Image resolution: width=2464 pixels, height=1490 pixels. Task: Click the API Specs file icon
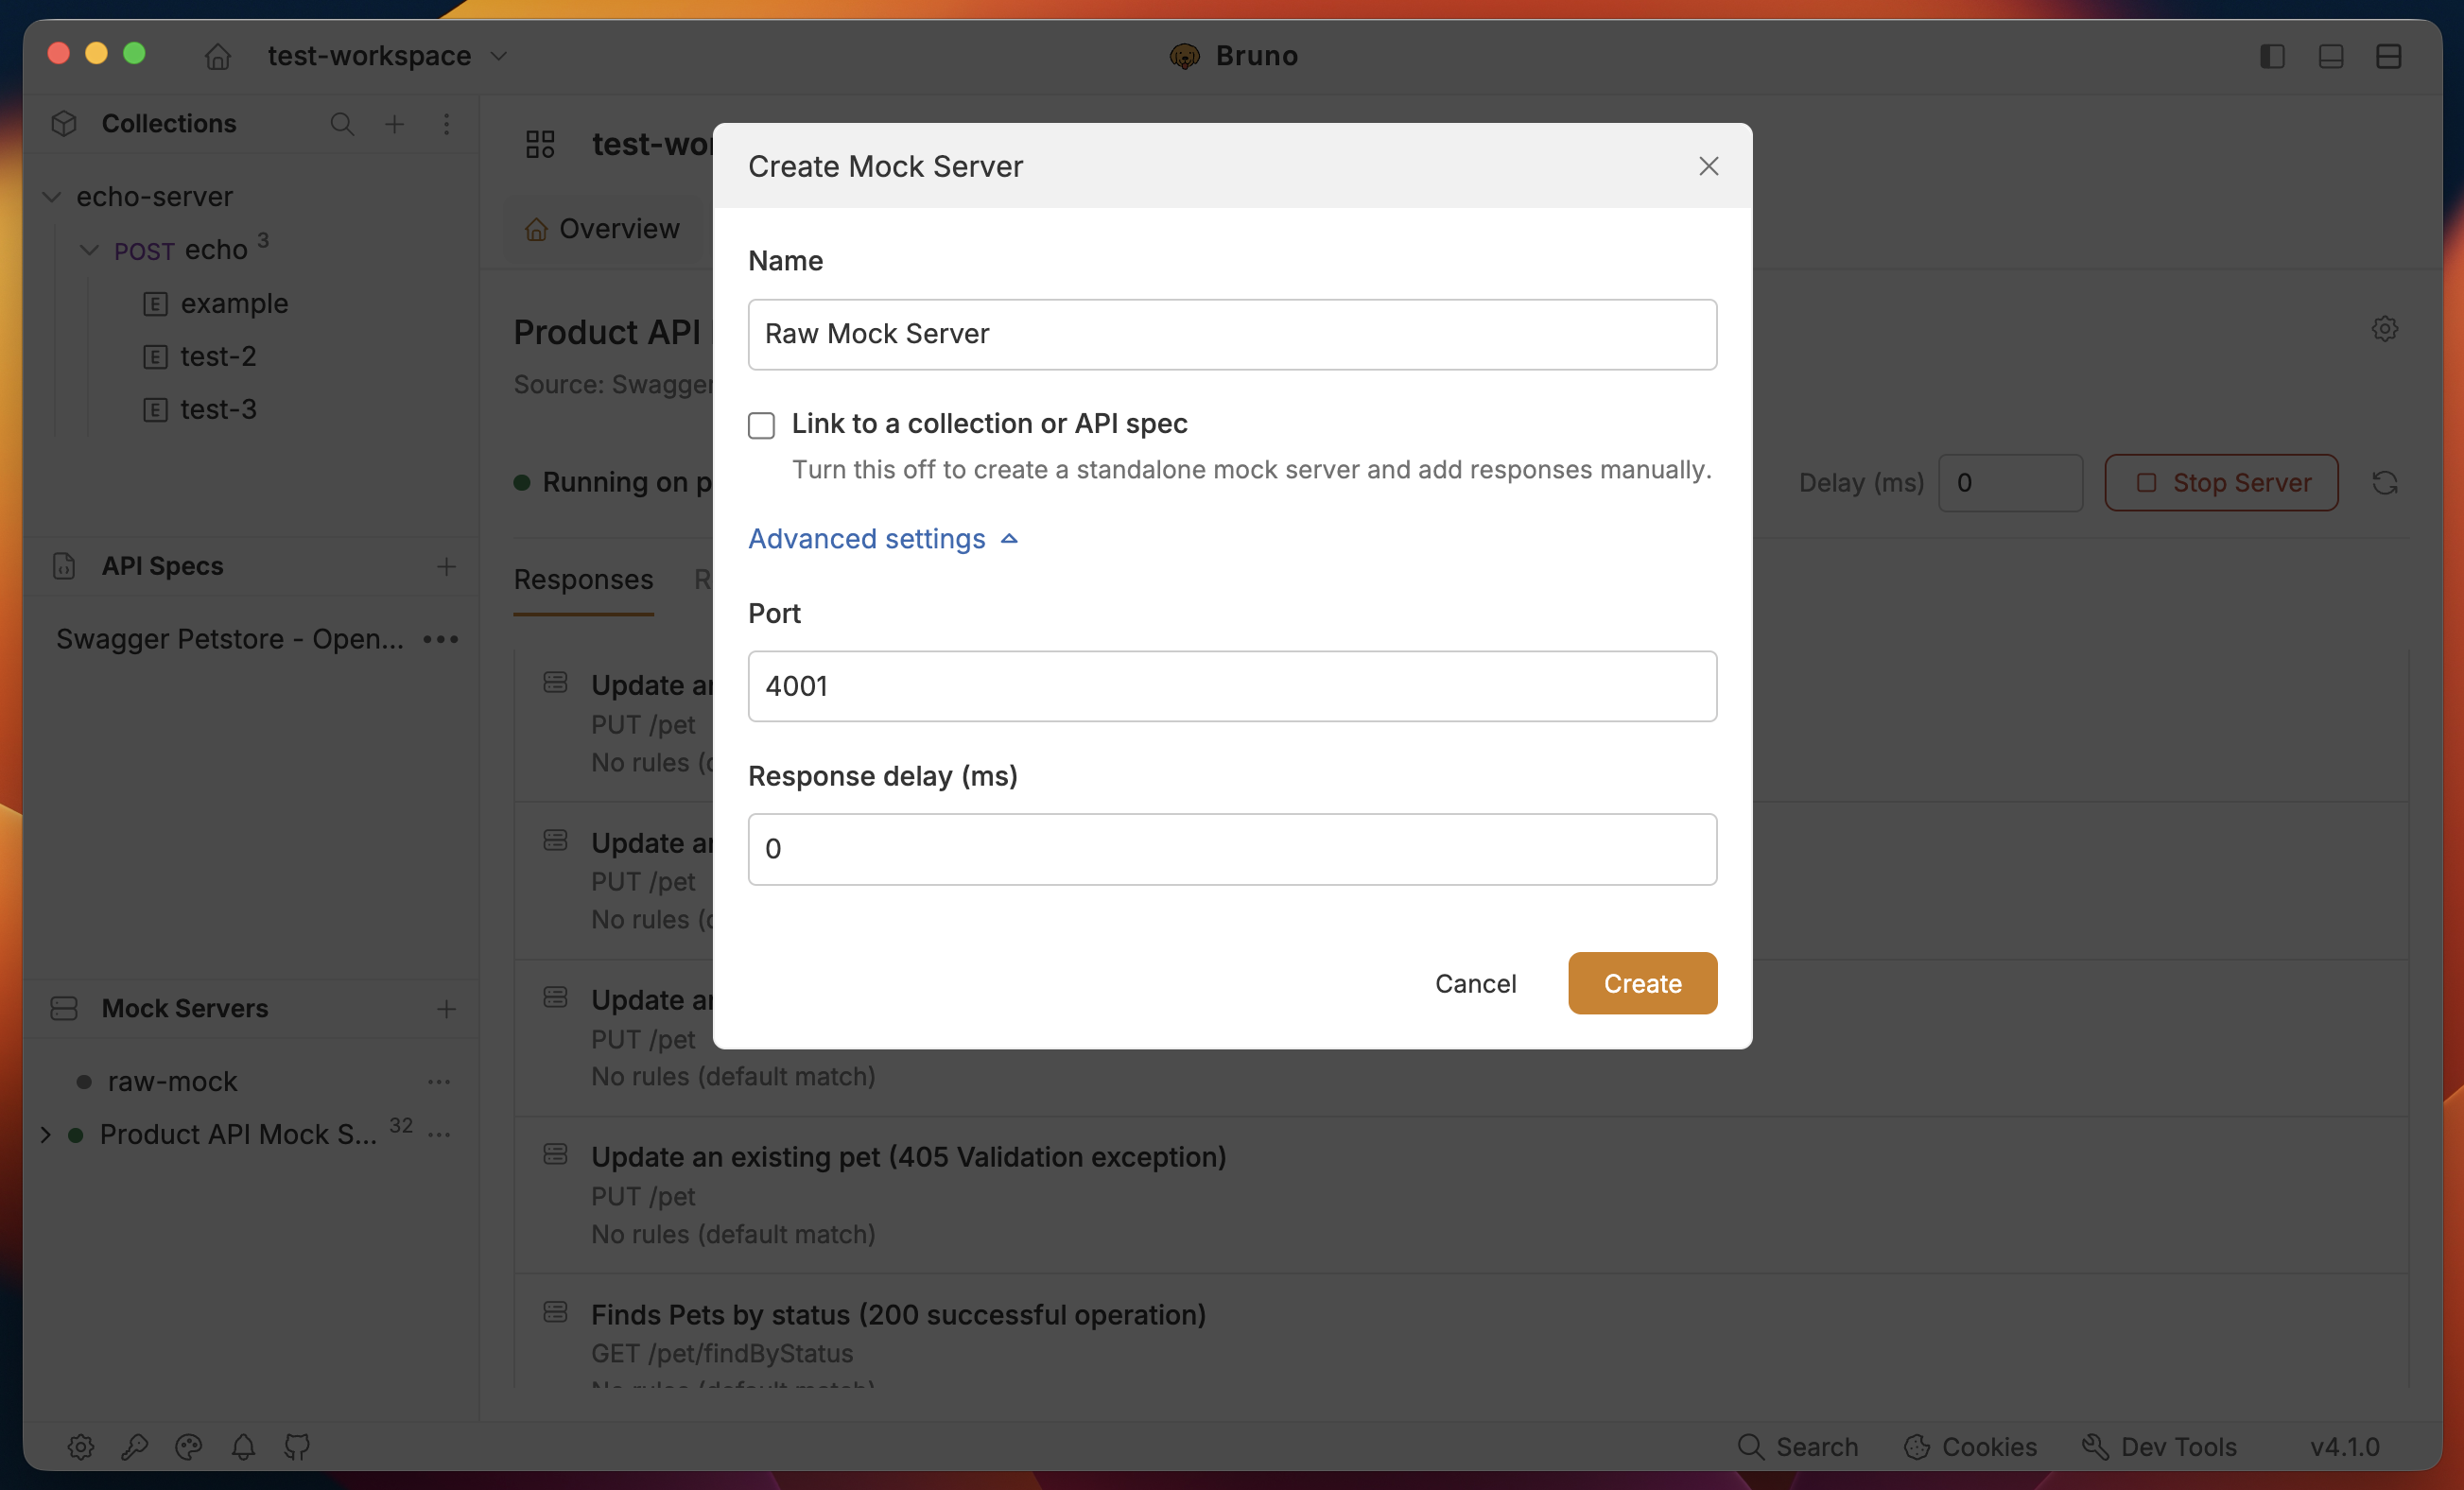(x=64, y=566)
